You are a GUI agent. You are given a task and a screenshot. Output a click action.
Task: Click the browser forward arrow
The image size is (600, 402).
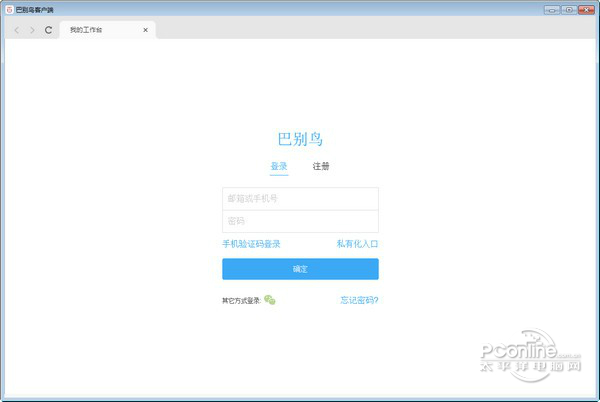[32, 30]
